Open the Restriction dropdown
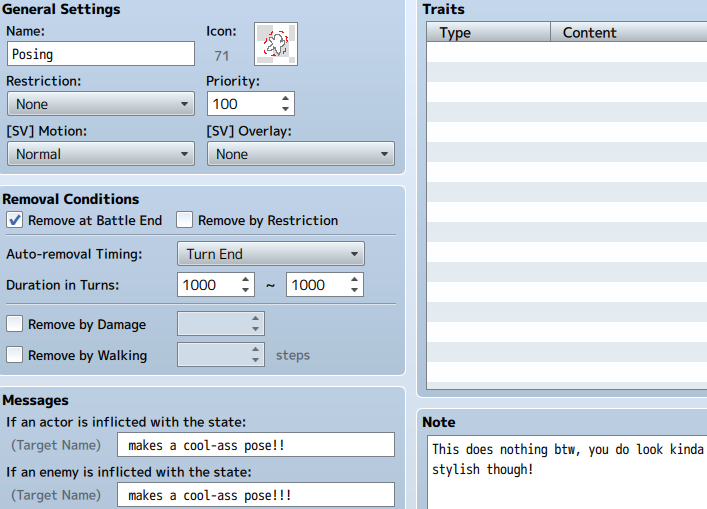Viewport: 707px width, 509px height. point(100,104)
